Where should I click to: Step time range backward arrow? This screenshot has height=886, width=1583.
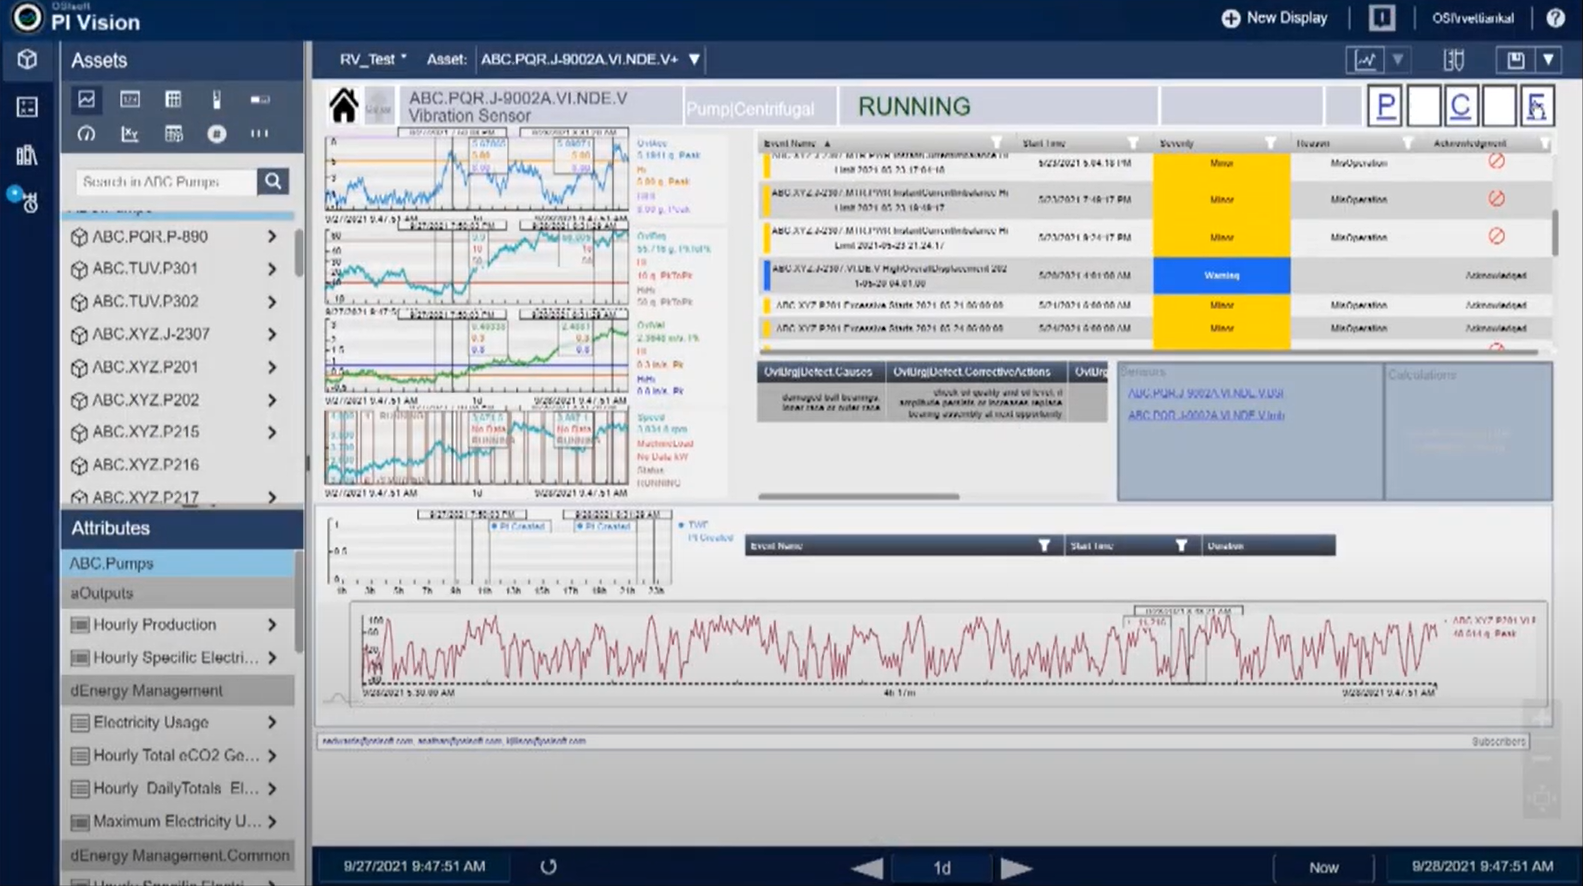pyautogui.click(x=868, y=868)
